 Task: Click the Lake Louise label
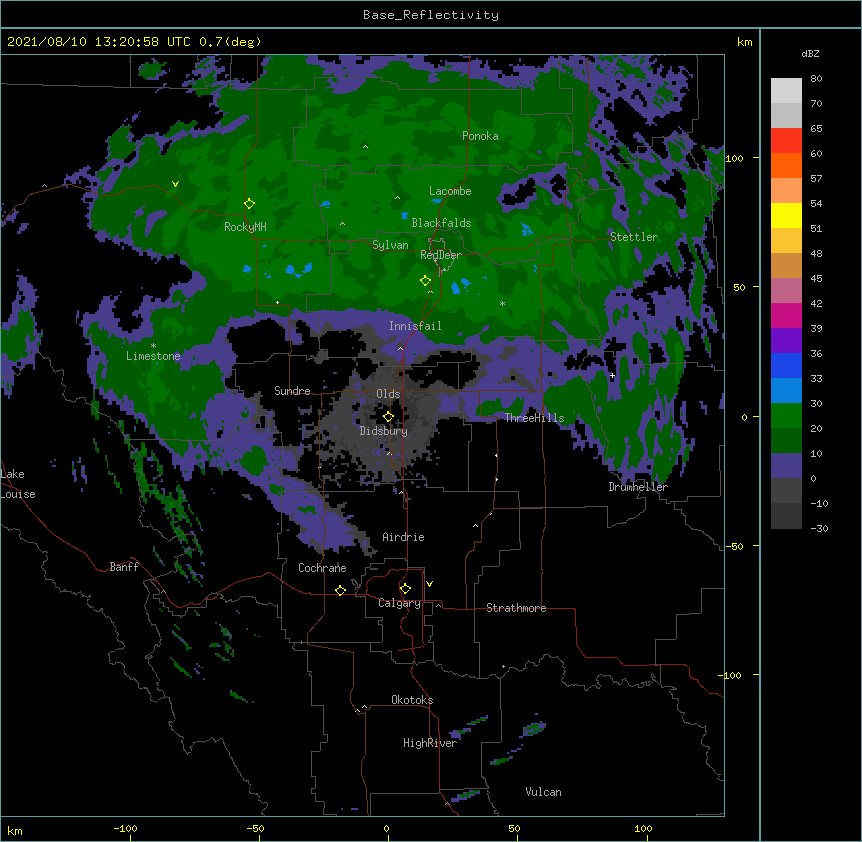tap(18, 484)
